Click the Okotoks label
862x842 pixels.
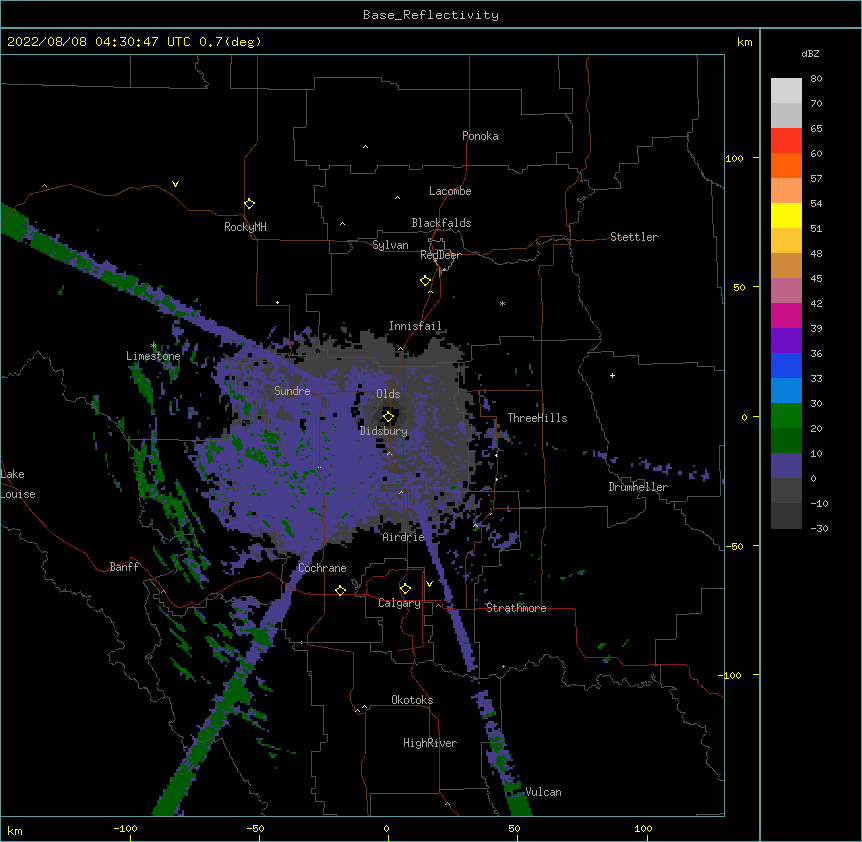pos(412,700)
